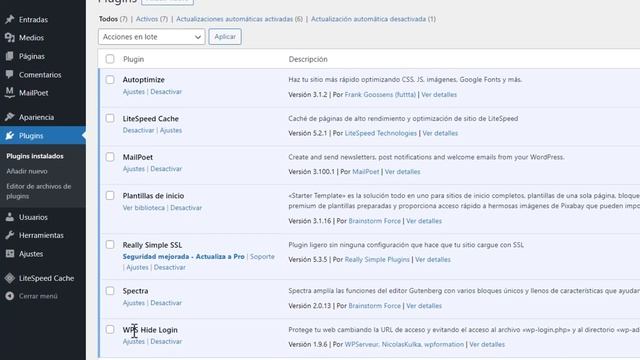Click the Plugins plug icon in sidebar
Screen dimensions: 640x360
10,136
